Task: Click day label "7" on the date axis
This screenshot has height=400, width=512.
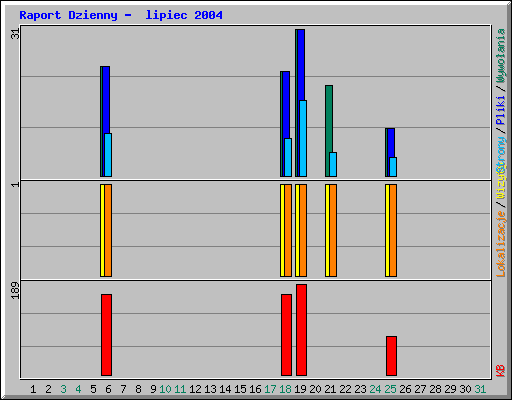Action: [x=123, y=389]
